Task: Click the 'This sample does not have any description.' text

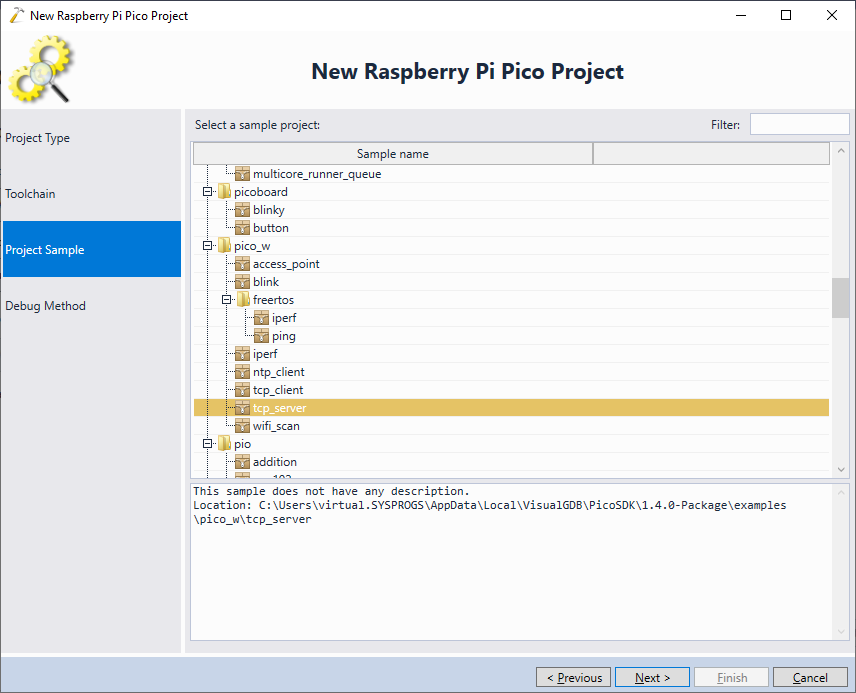Action: point(331,491)
